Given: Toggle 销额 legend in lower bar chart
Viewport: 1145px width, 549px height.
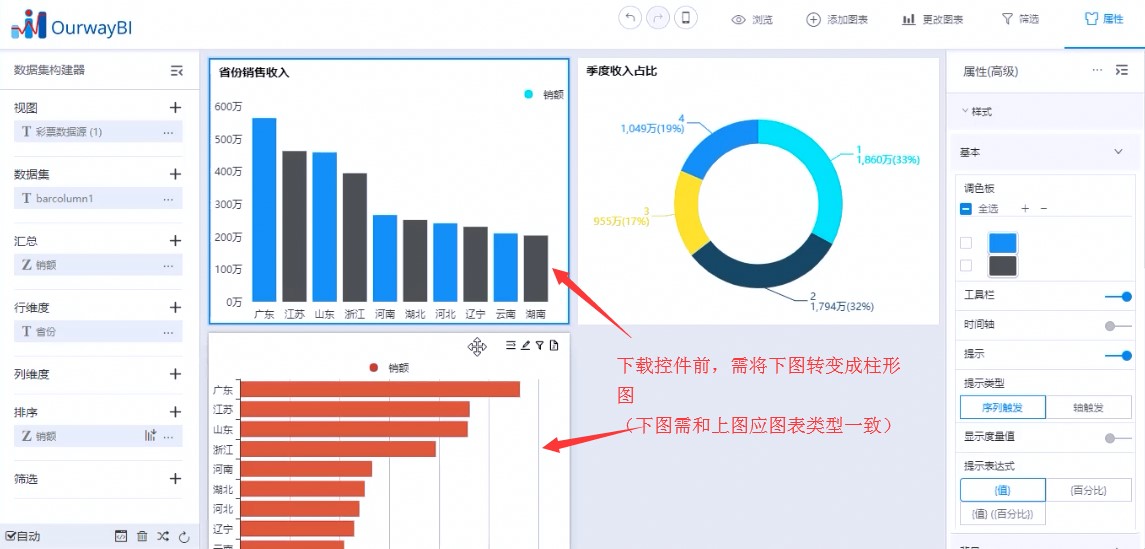Looking at the screenshot, I should coord(389,368).
